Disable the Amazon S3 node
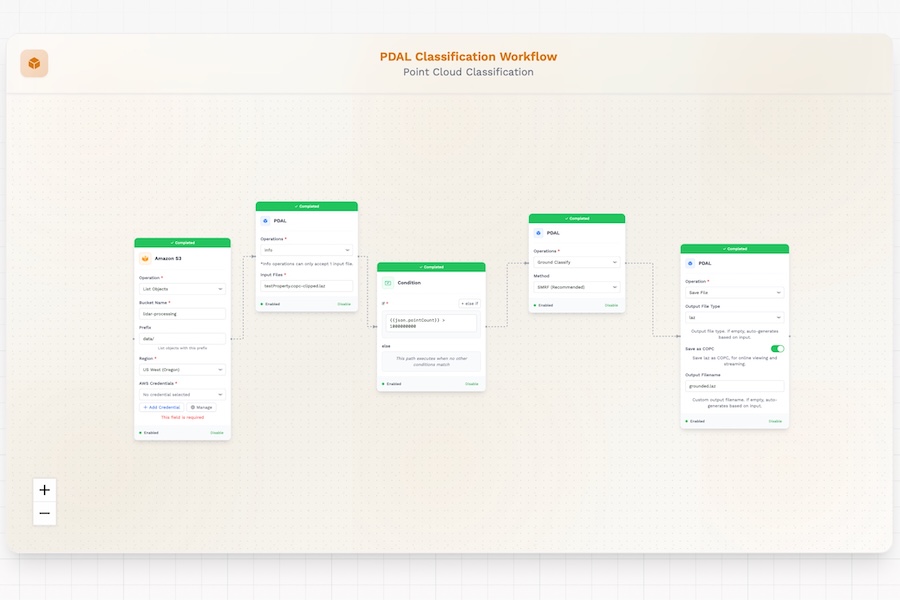The image size is (900, 600). 217,433
